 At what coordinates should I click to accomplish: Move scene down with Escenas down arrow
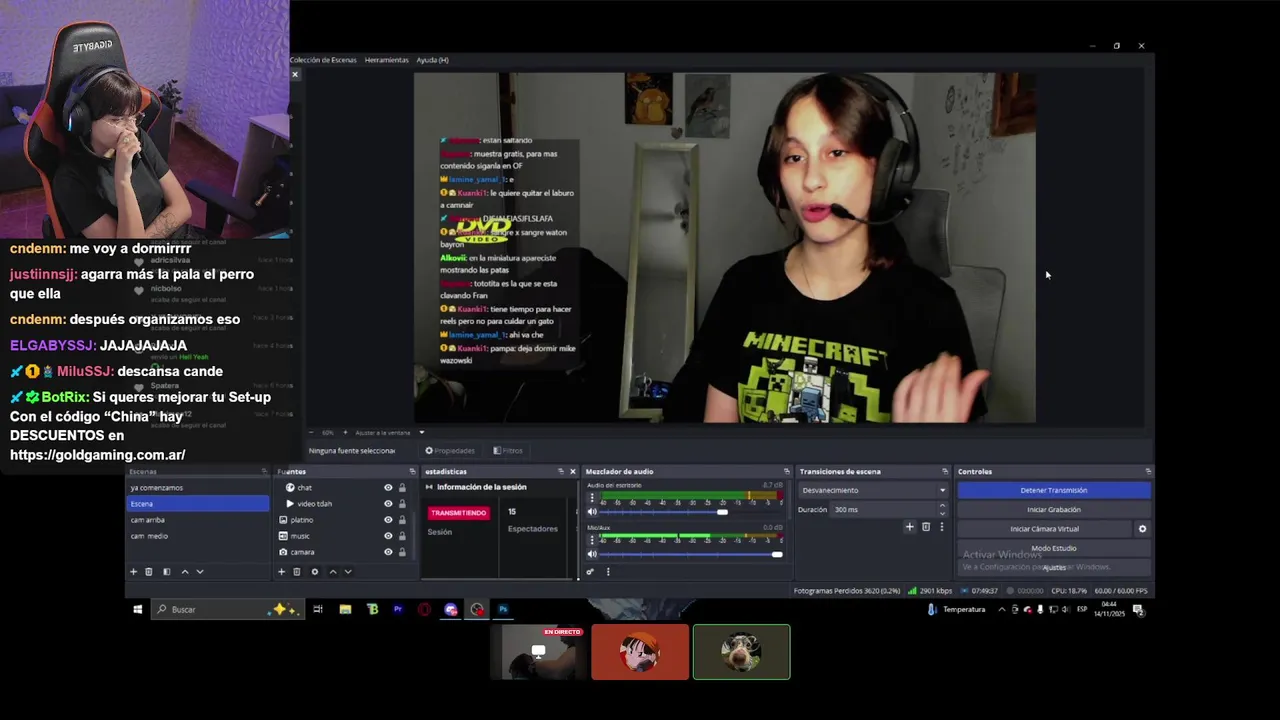click(200, 572)
